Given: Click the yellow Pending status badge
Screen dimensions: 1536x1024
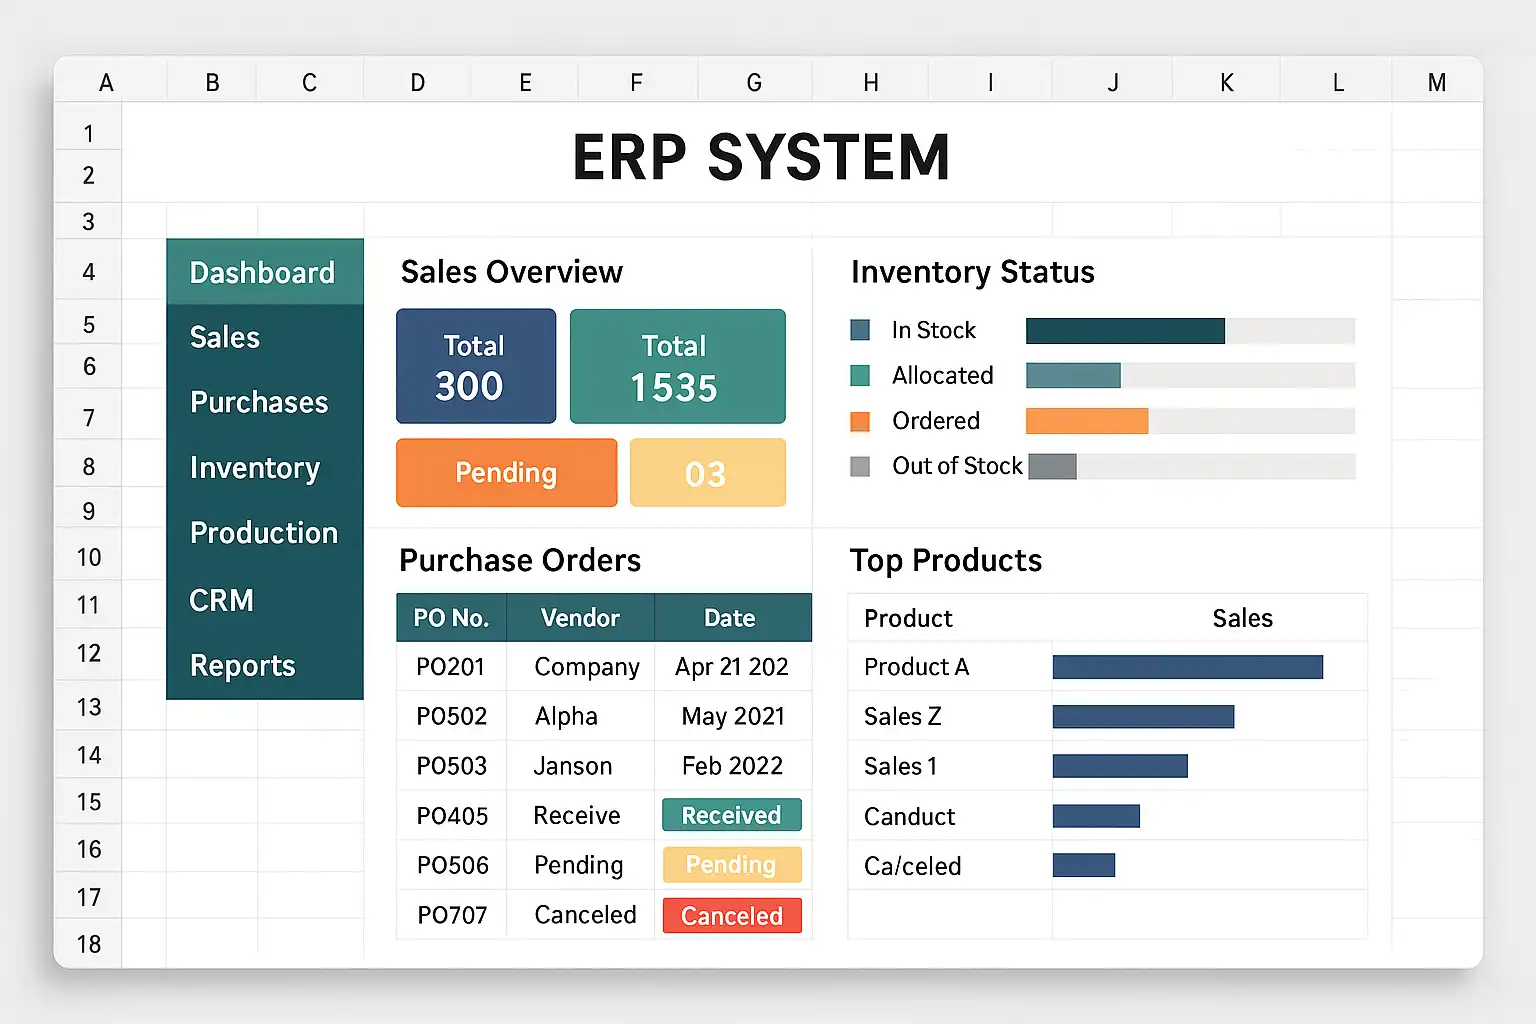Looking at the screenshot, I should pyautogui.click(x=731, y=865).
